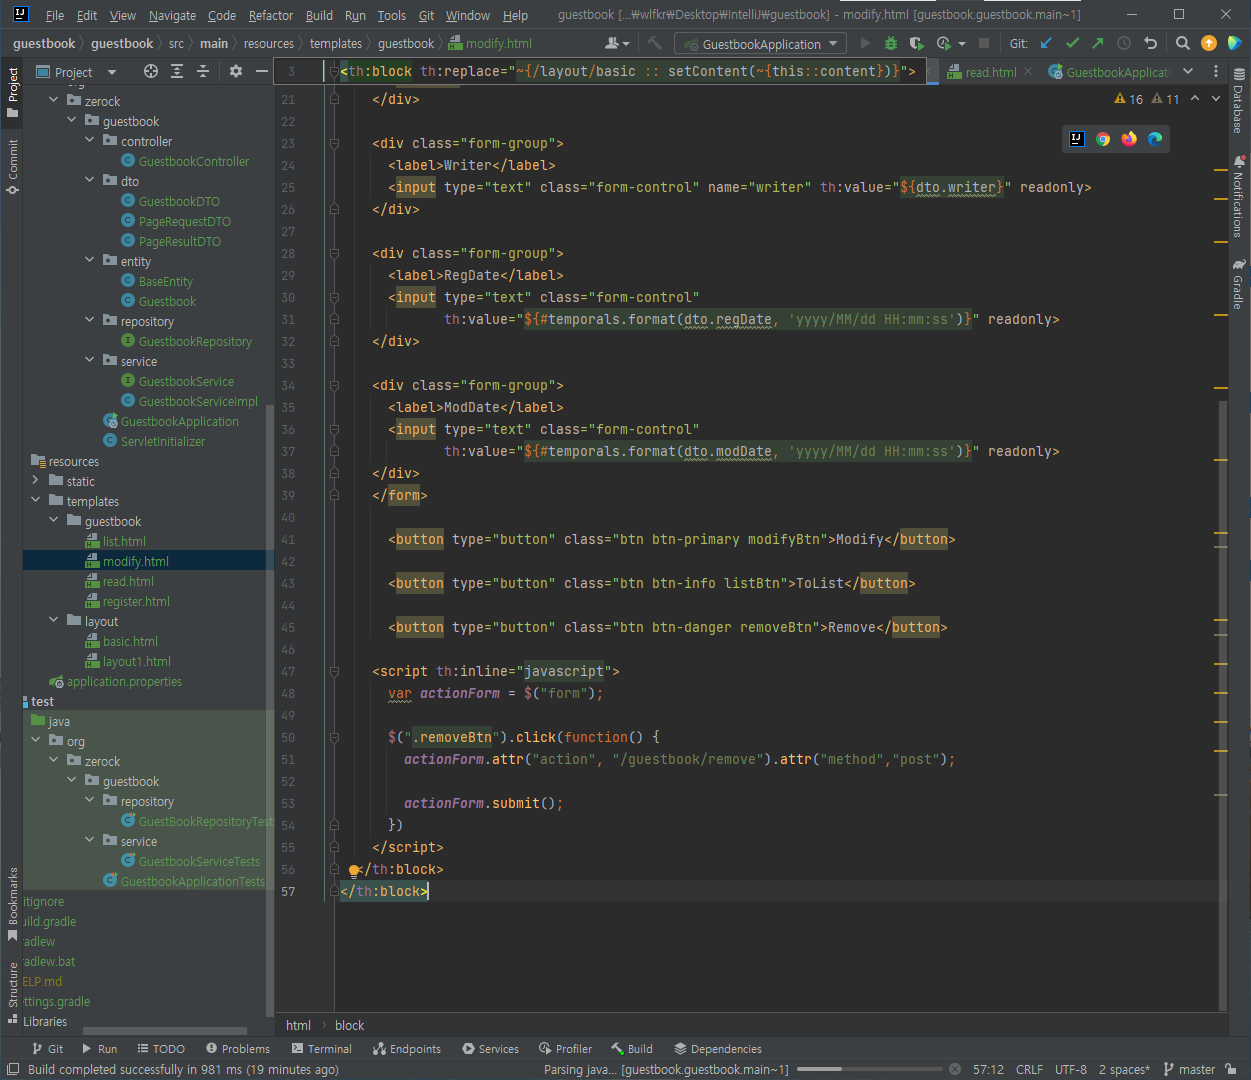Open the Terminal tool window

coord(321,1049)
